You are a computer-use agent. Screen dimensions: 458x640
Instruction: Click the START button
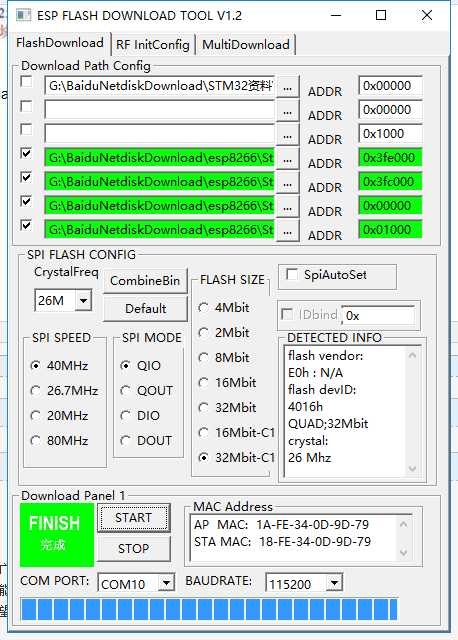pos(133,518)
